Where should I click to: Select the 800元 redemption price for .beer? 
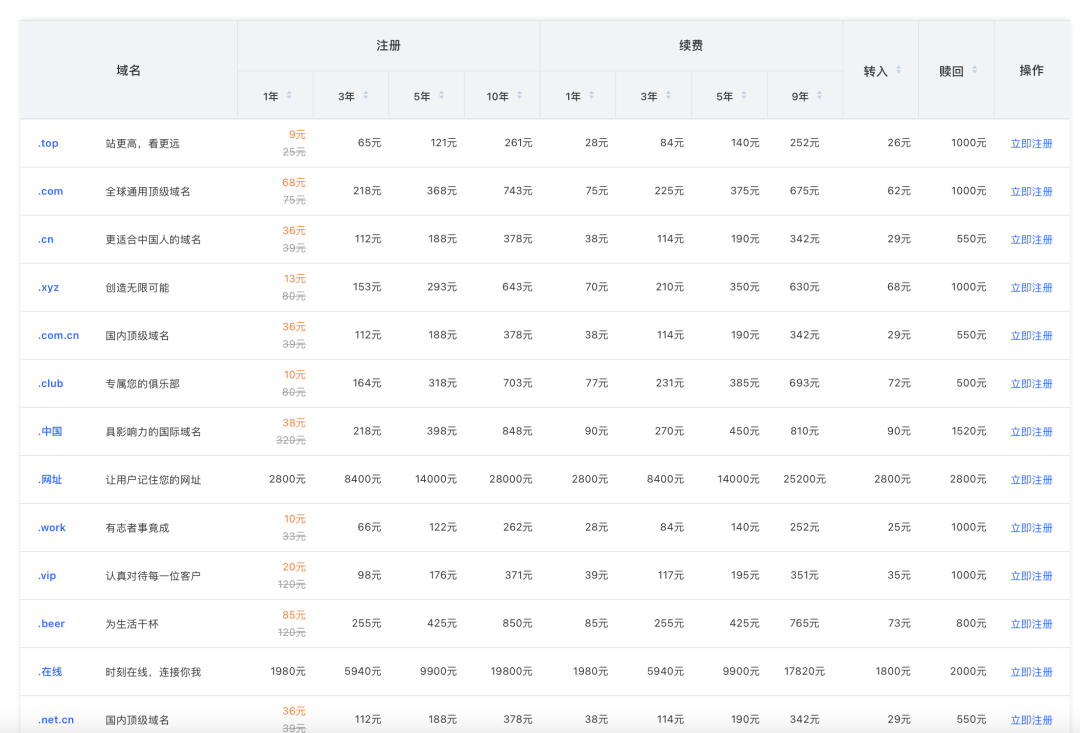[971, 623]
